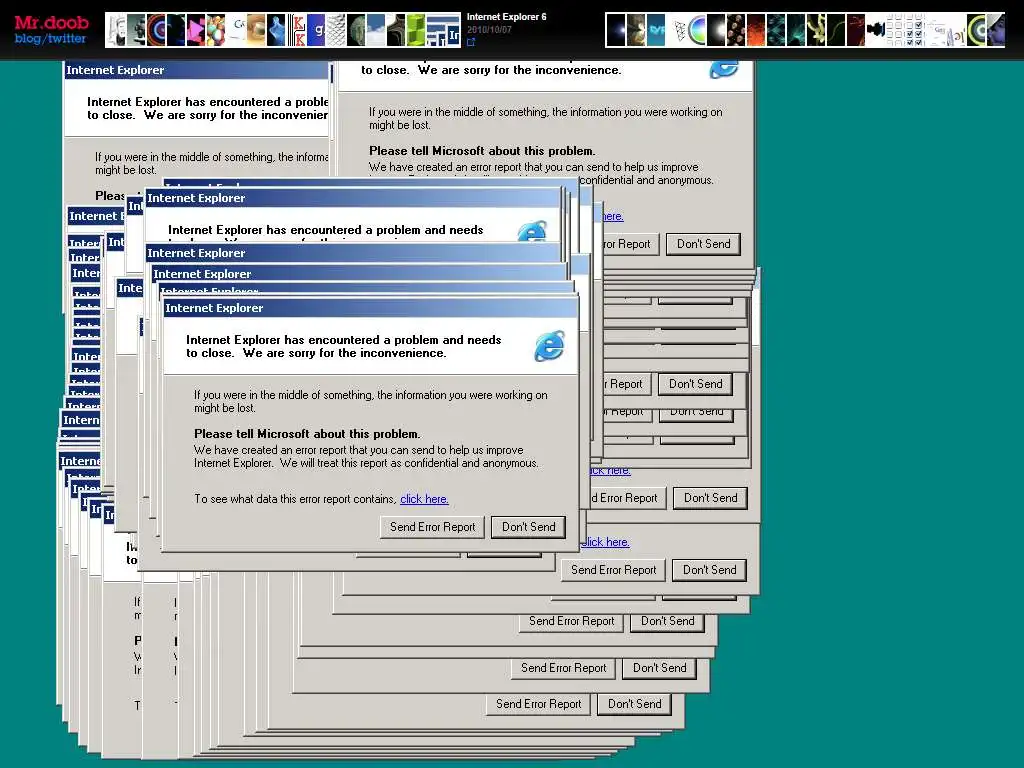Open the wireframe triangle thumbnail
This screenshot has width=1024, height=768.
[x=679, y=30]
